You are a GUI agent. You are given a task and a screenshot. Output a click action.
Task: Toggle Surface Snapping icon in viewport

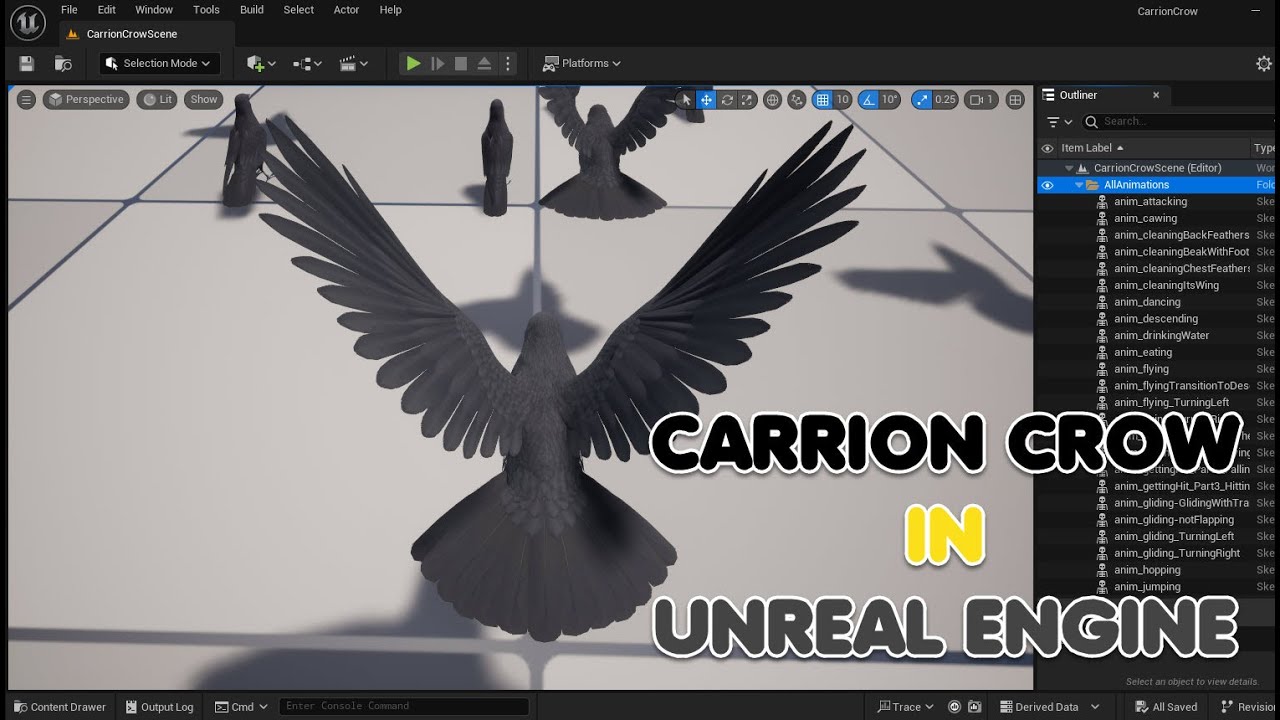[796, 99]
